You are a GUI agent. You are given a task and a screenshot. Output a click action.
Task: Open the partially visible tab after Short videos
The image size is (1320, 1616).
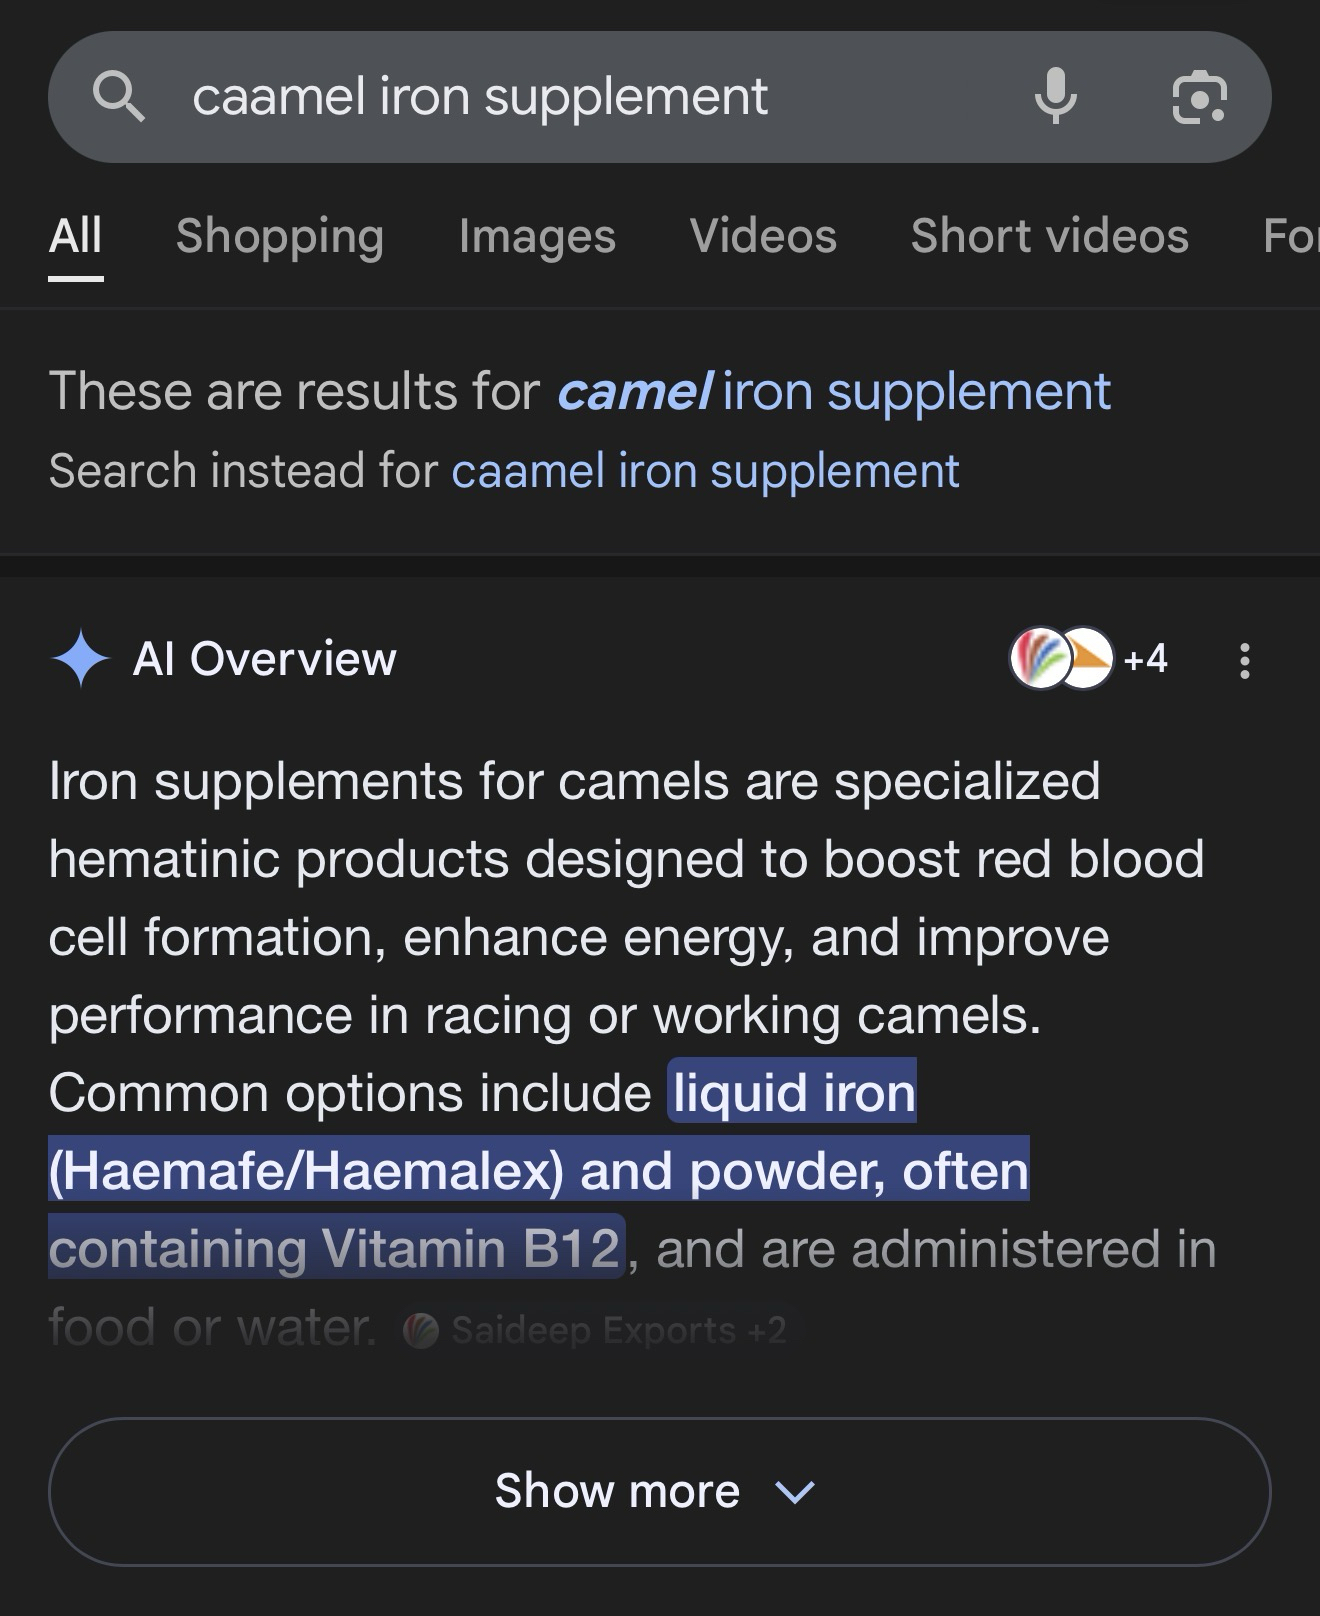pyautogui.click(x=1290, y=236)
